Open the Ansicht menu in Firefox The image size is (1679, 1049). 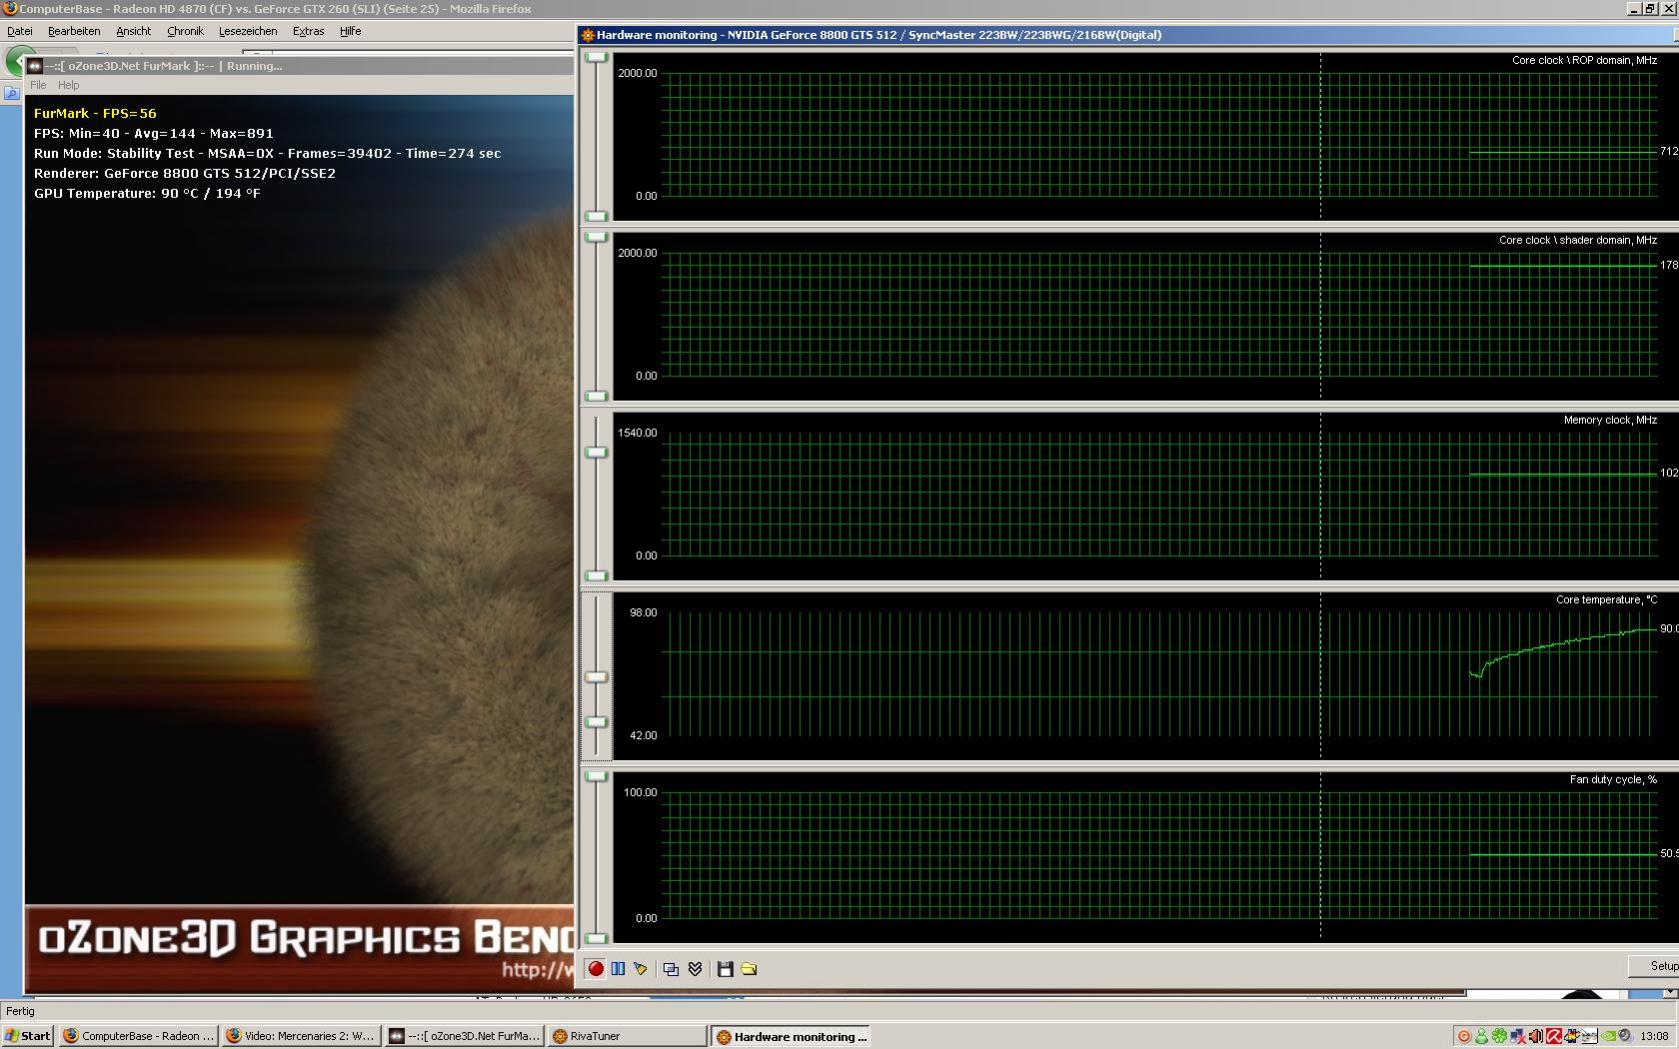click(x=133, y=31)
